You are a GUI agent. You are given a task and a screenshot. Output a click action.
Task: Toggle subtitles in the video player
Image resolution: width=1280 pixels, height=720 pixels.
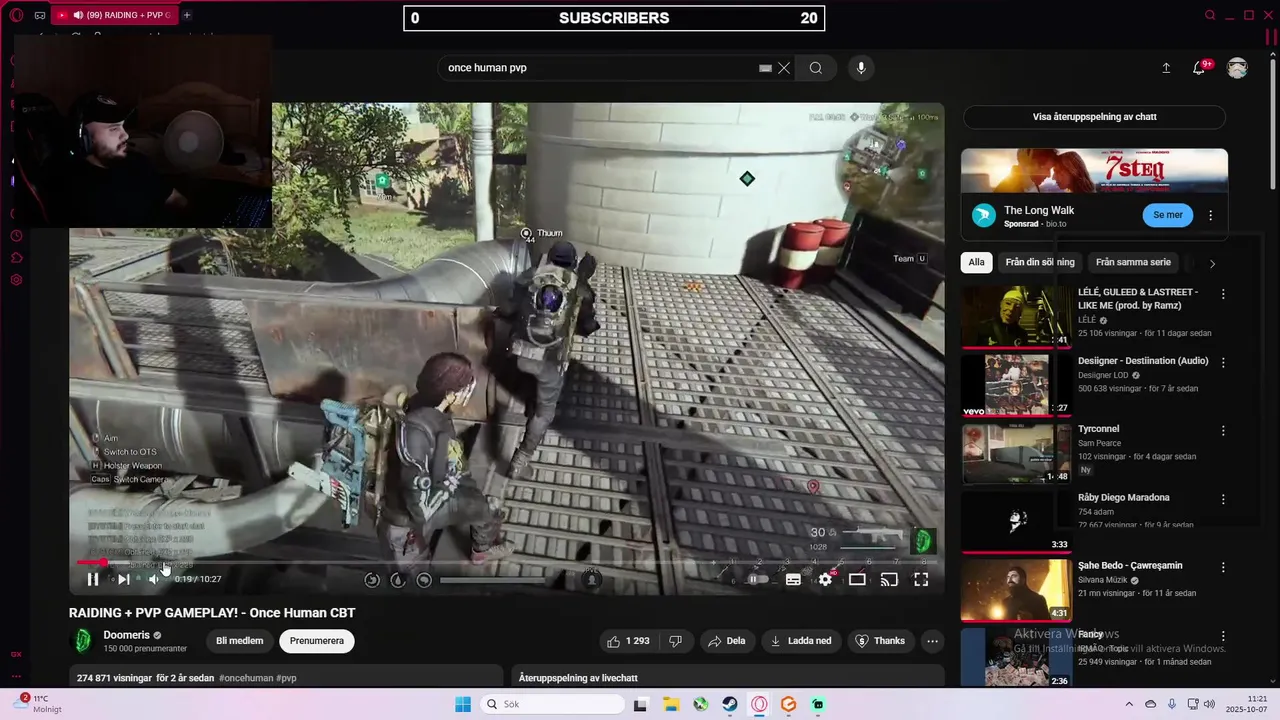[x=793, y=579]
